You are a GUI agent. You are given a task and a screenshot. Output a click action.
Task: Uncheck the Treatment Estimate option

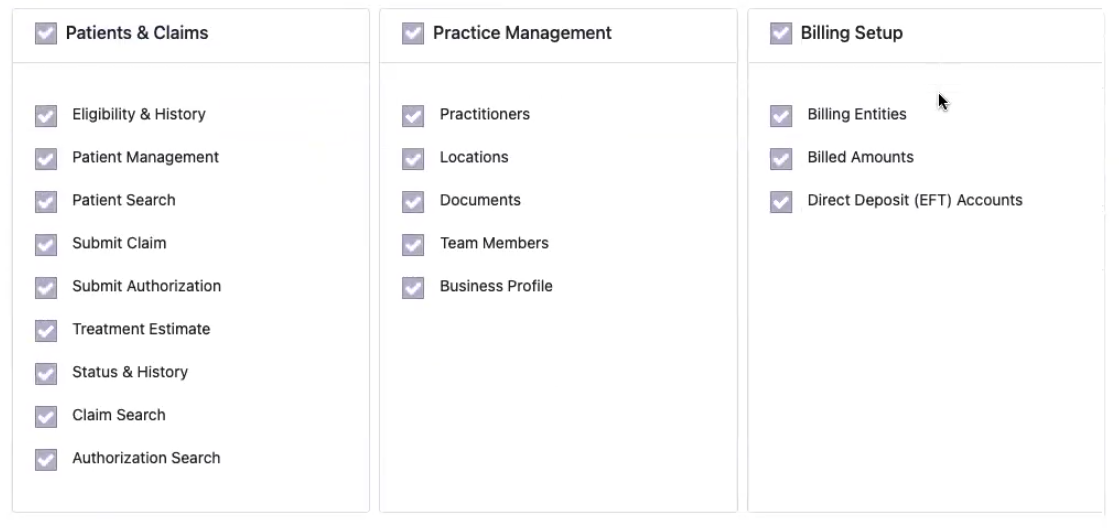coord(46,331)
